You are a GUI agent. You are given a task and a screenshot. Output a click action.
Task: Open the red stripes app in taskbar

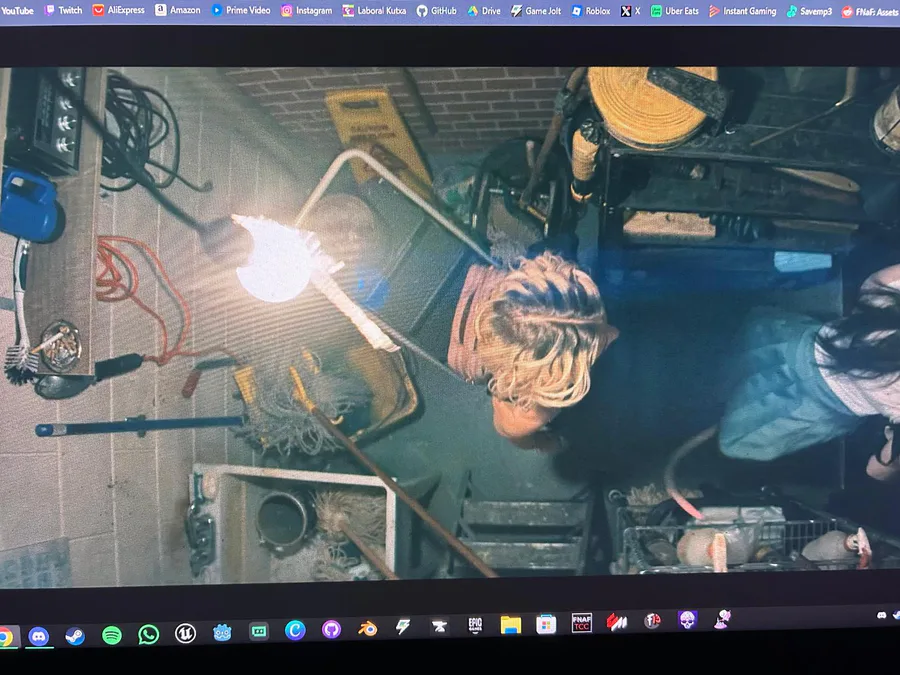pos(616,622)
